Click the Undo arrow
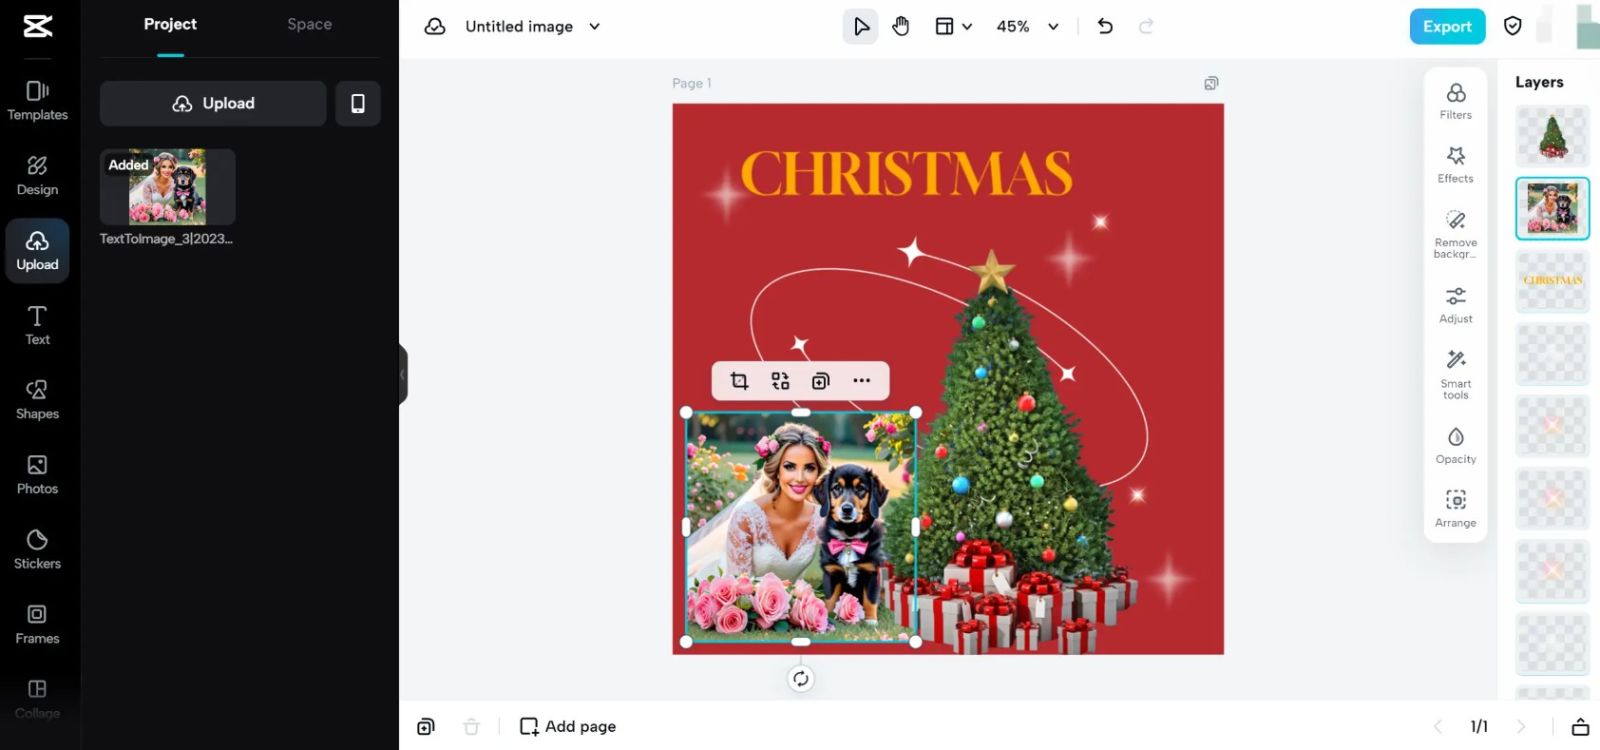 pyautogui.click(x=1105, y=27)
